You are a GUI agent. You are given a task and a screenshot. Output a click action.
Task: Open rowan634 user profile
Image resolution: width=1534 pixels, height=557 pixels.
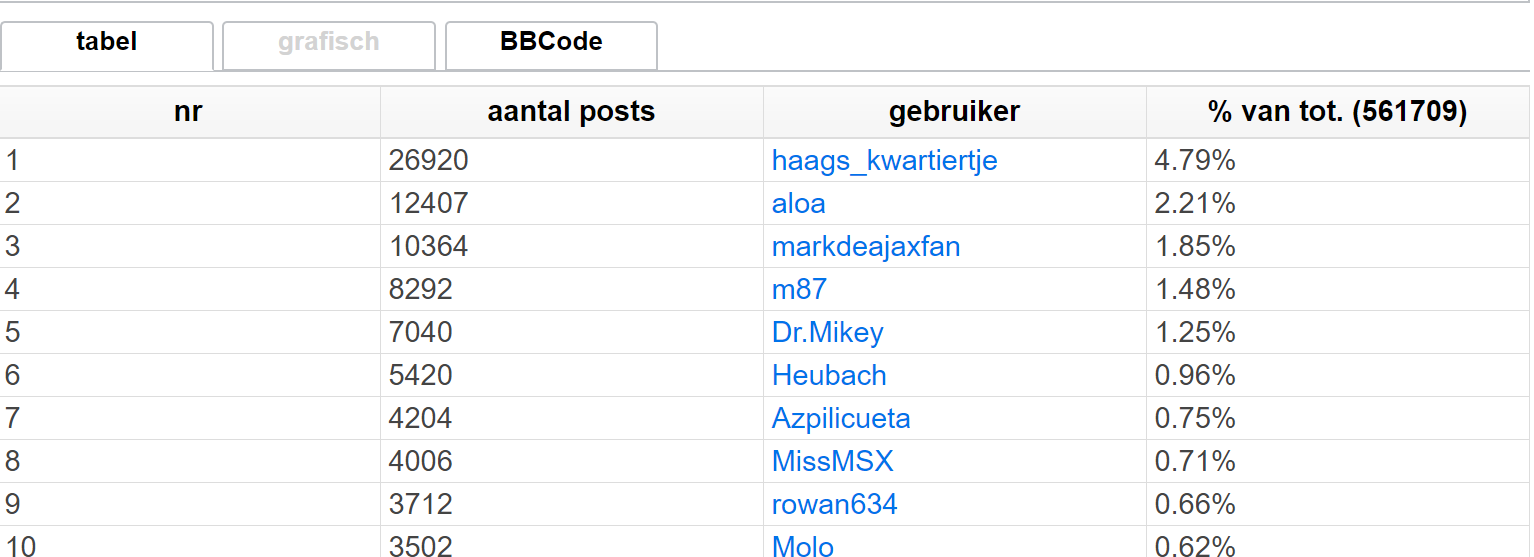(x=834, y=505)
